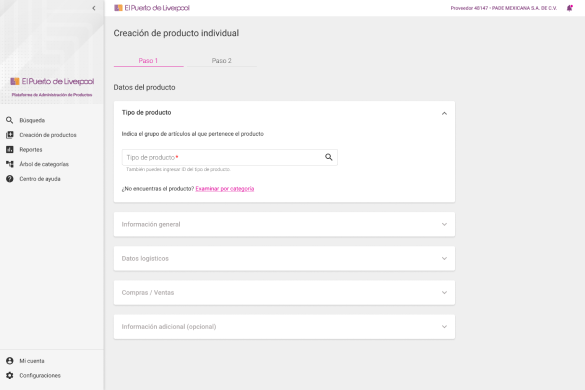The height and width of the screenshot is (390, 585).
Task: Open the Reportes chart icon
Action: [x=10, y=149]
